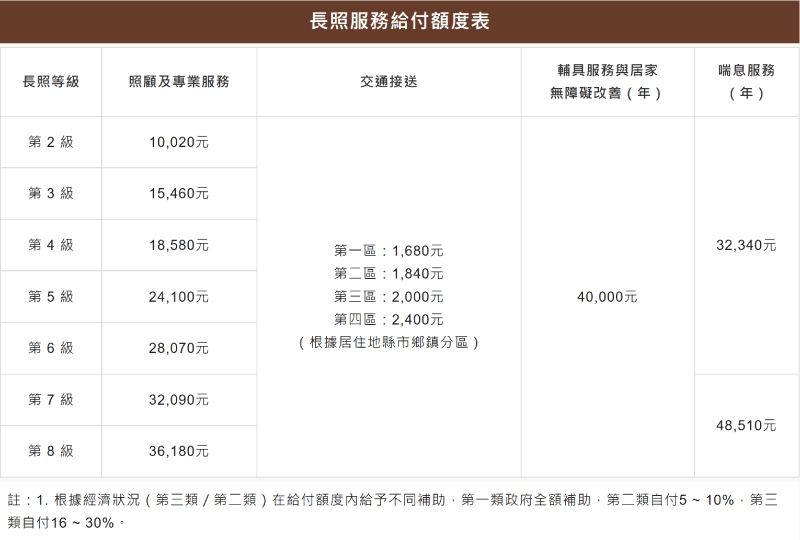The image size is (800, 540).
Task: Select the 長照等級 column header
Action: click(50, 82)
